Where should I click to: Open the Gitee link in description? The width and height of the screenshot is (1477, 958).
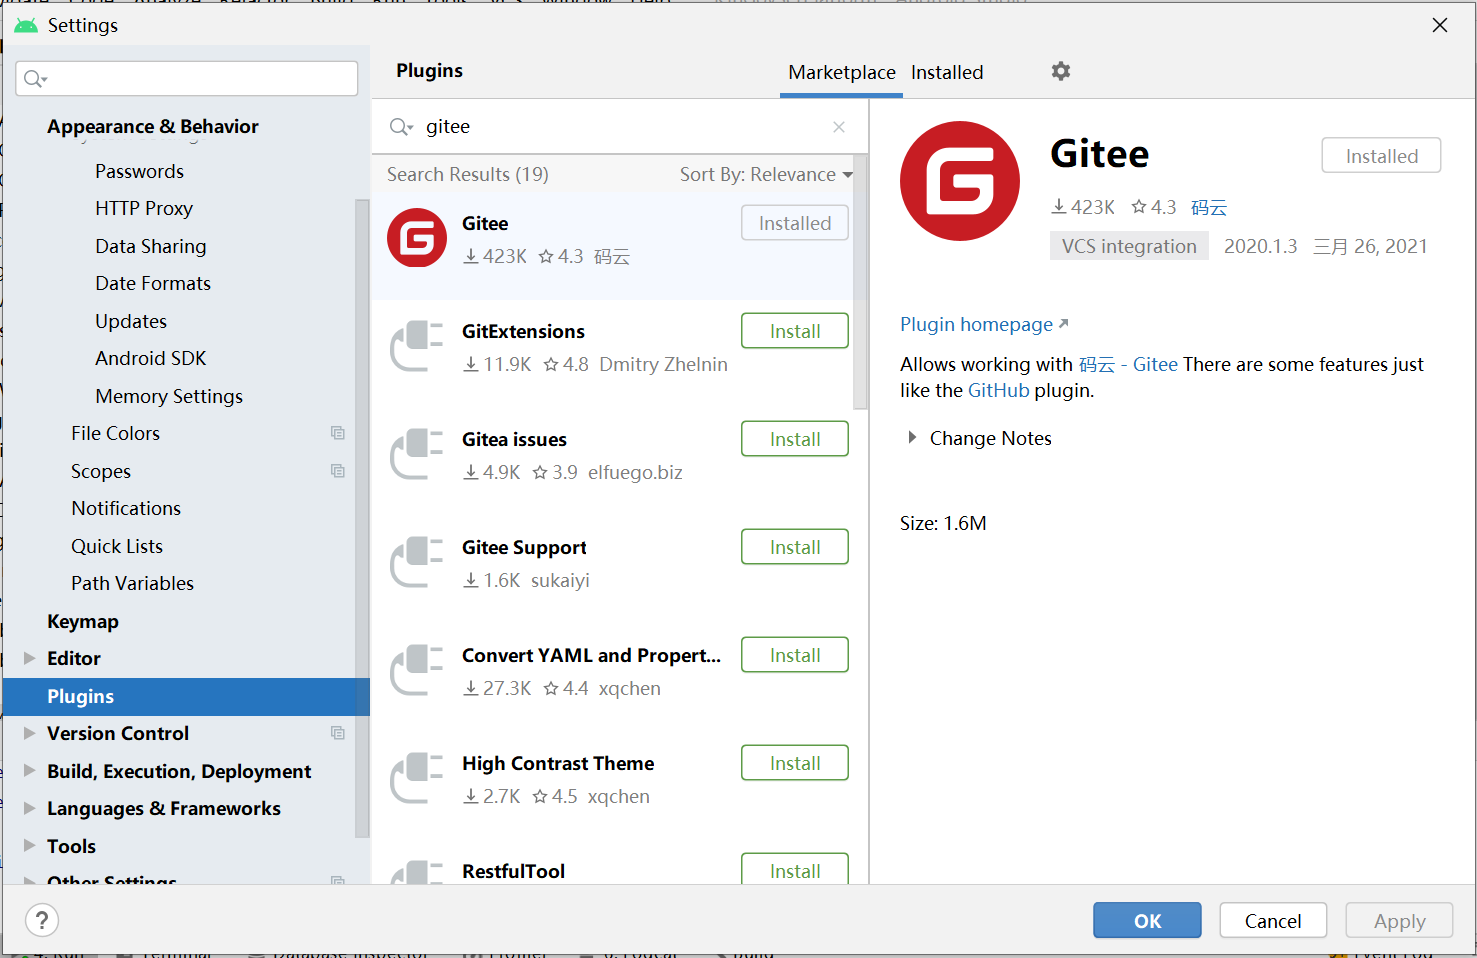1155,364
